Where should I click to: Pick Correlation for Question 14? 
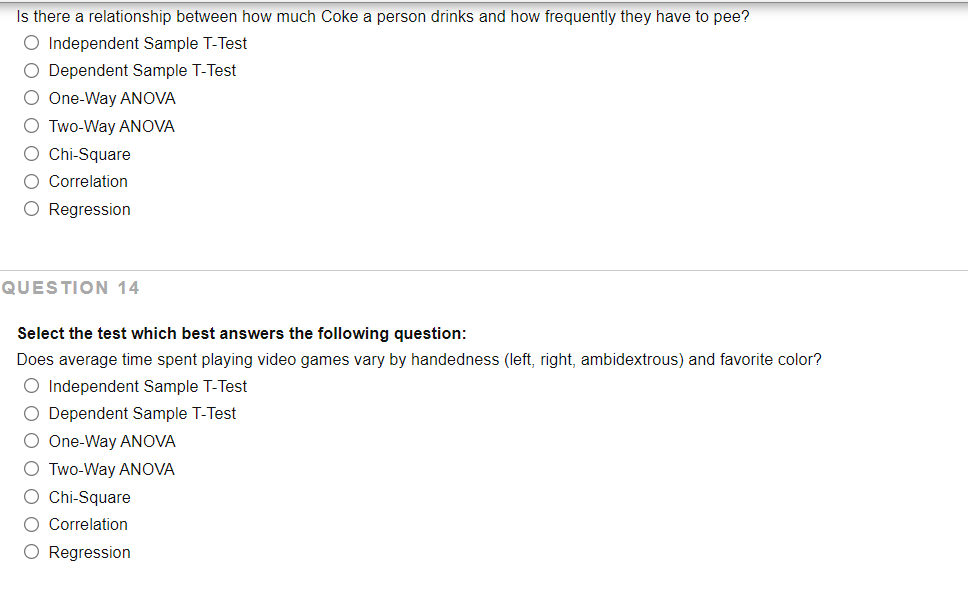[31, 524]
